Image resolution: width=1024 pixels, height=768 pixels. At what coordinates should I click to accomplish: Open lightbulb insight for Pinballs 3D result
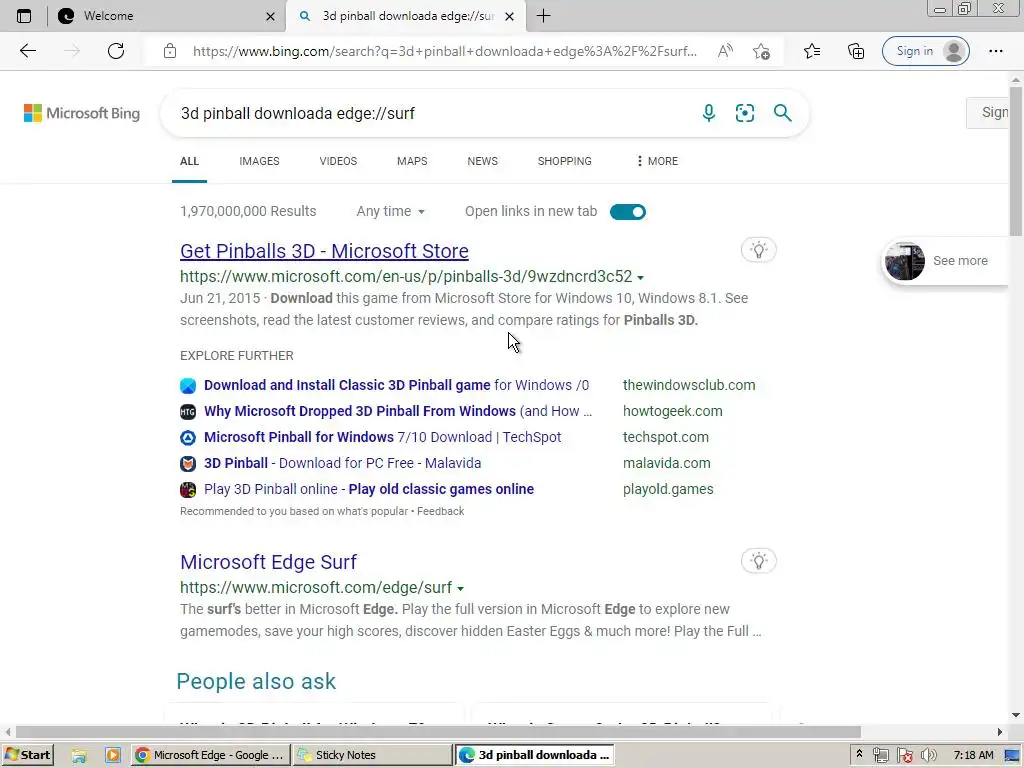(758, 250)
